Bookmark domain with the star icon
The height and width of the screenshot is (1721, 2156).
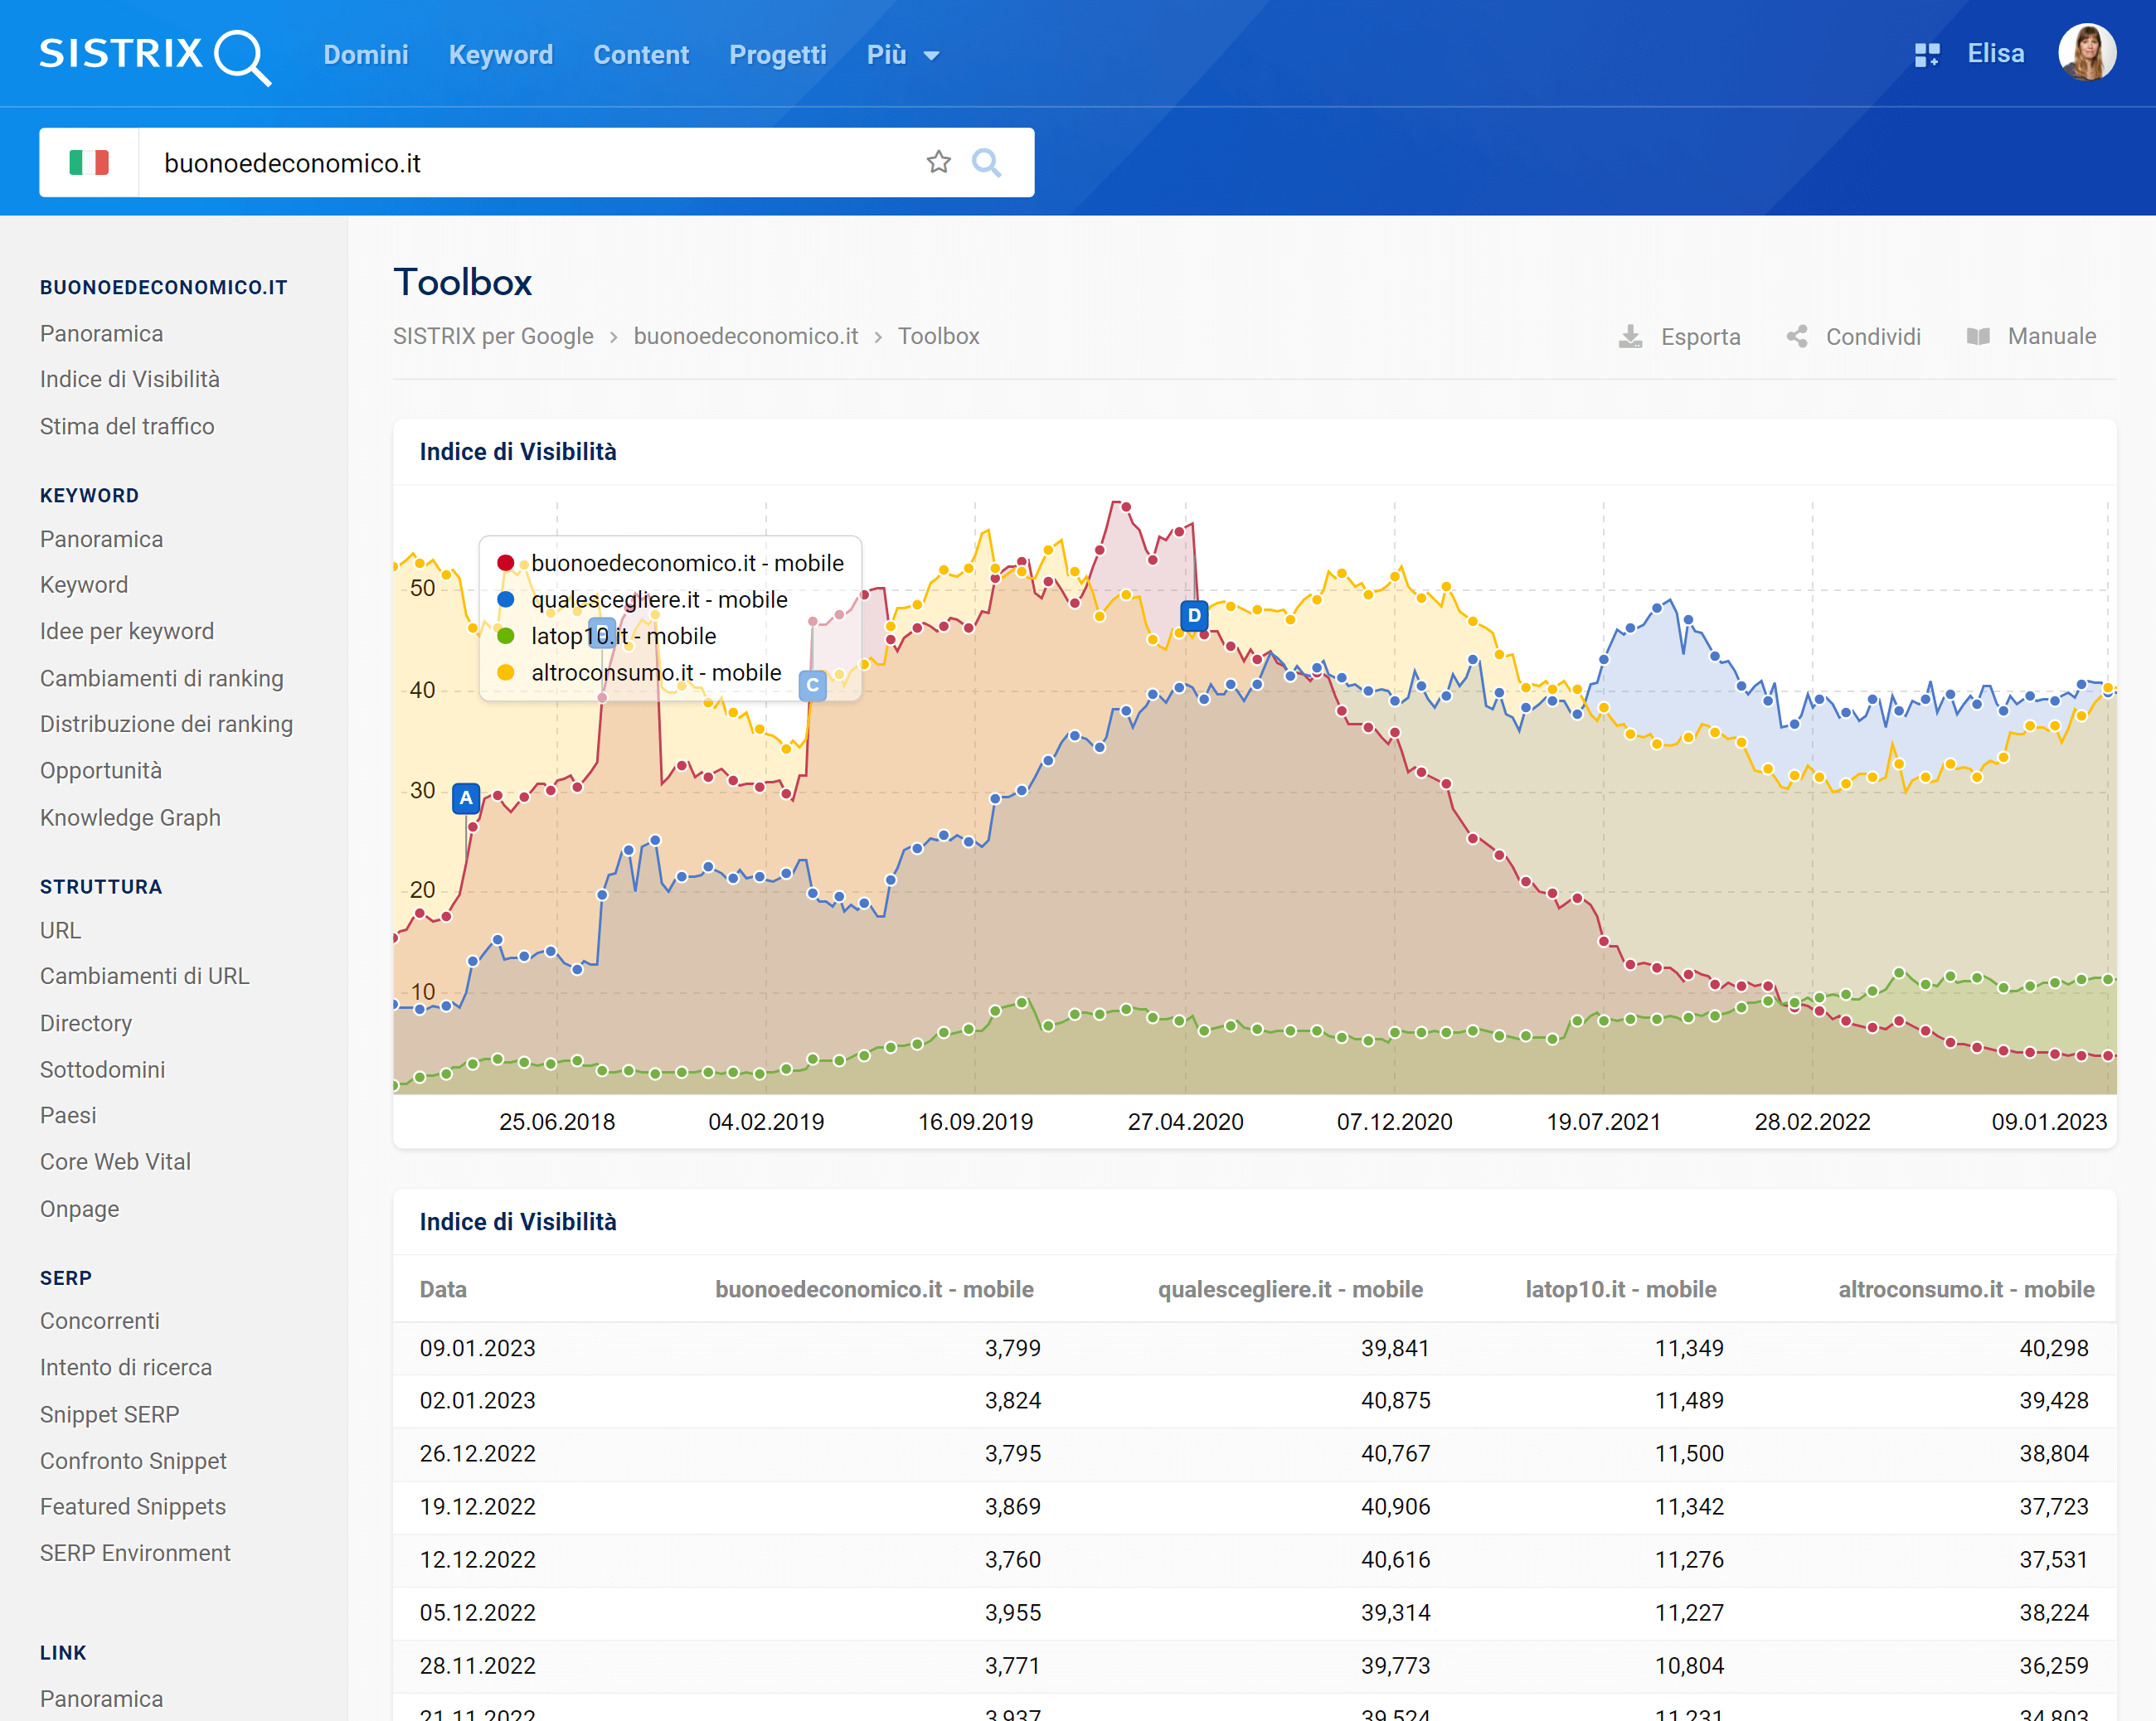click(x=938, y=162)
